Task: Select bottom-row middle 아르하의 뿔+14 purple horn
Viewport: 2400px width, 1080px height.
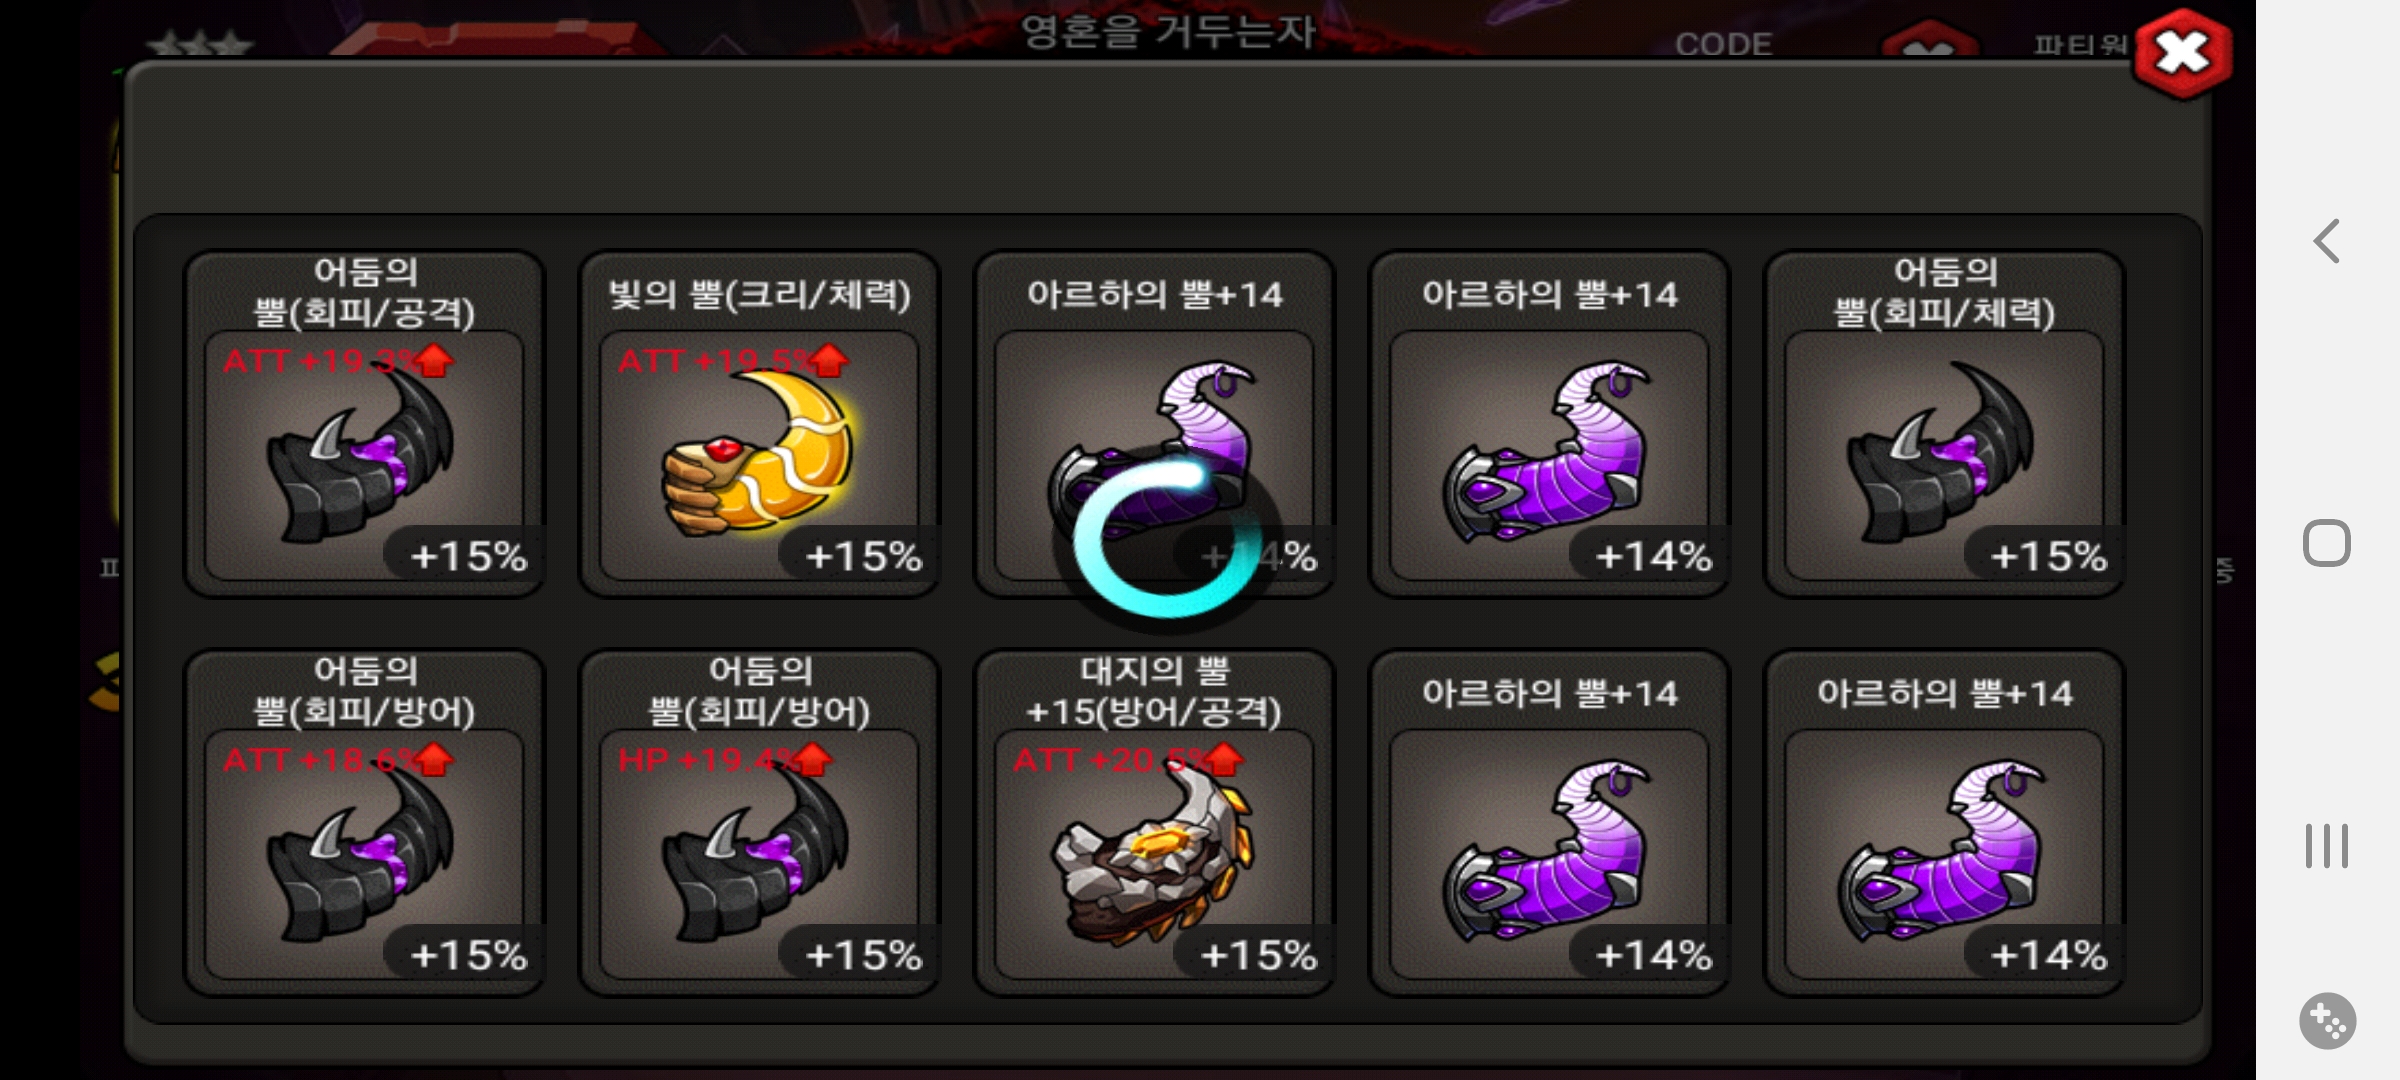Action: click(x=1549, y=824)
